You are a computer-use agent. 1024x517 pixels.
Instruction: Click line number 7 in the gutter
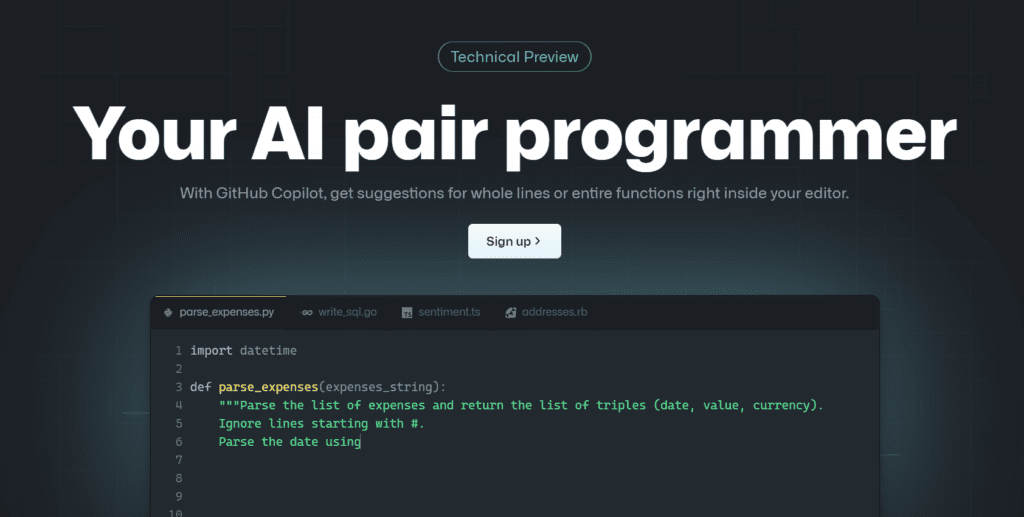(178, 460)
